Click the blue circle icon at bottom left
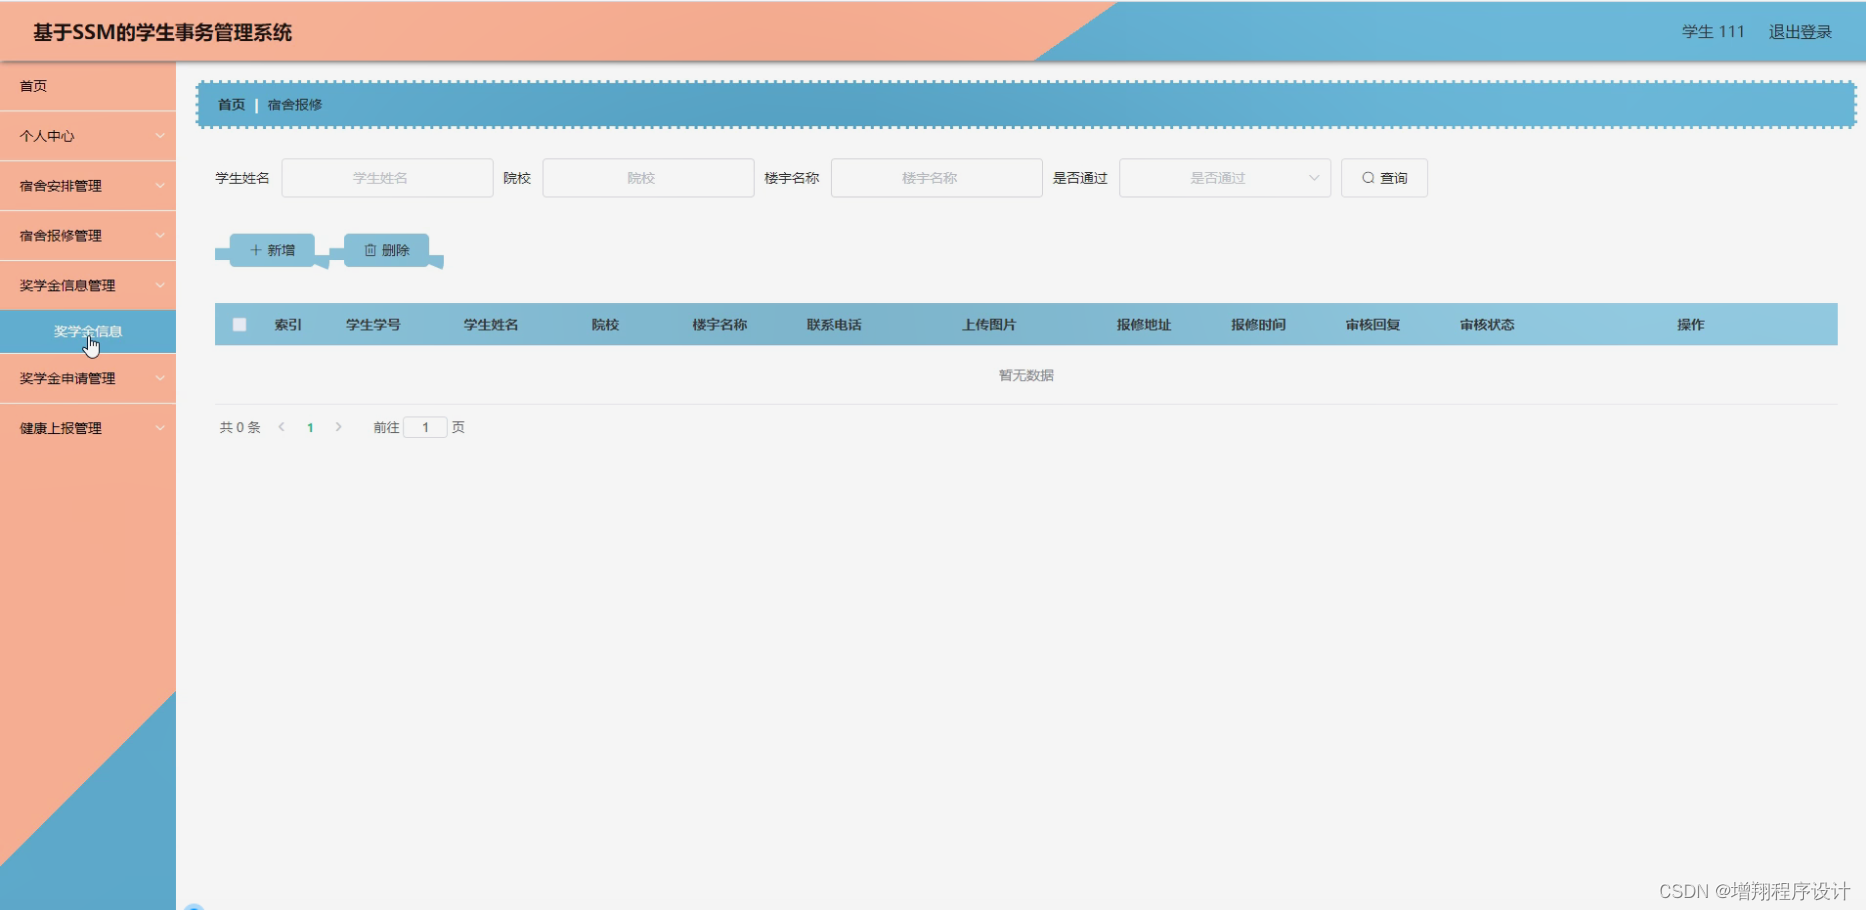Screen dimensions: 1866x910 [x=196, y=905]
